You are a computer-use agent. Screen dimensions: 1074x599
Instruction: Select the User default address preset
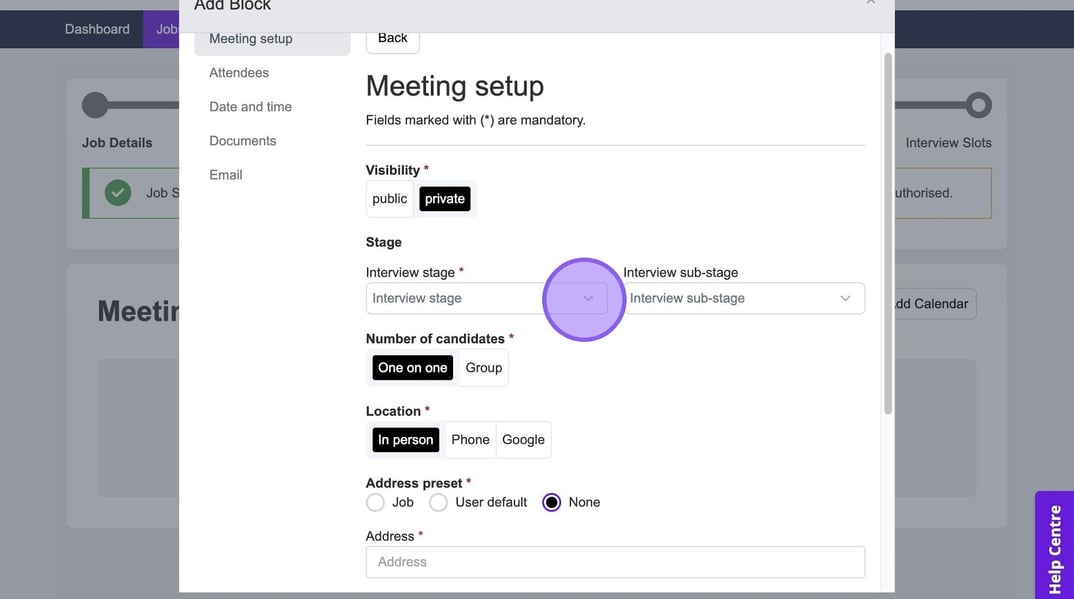(439, 503)
